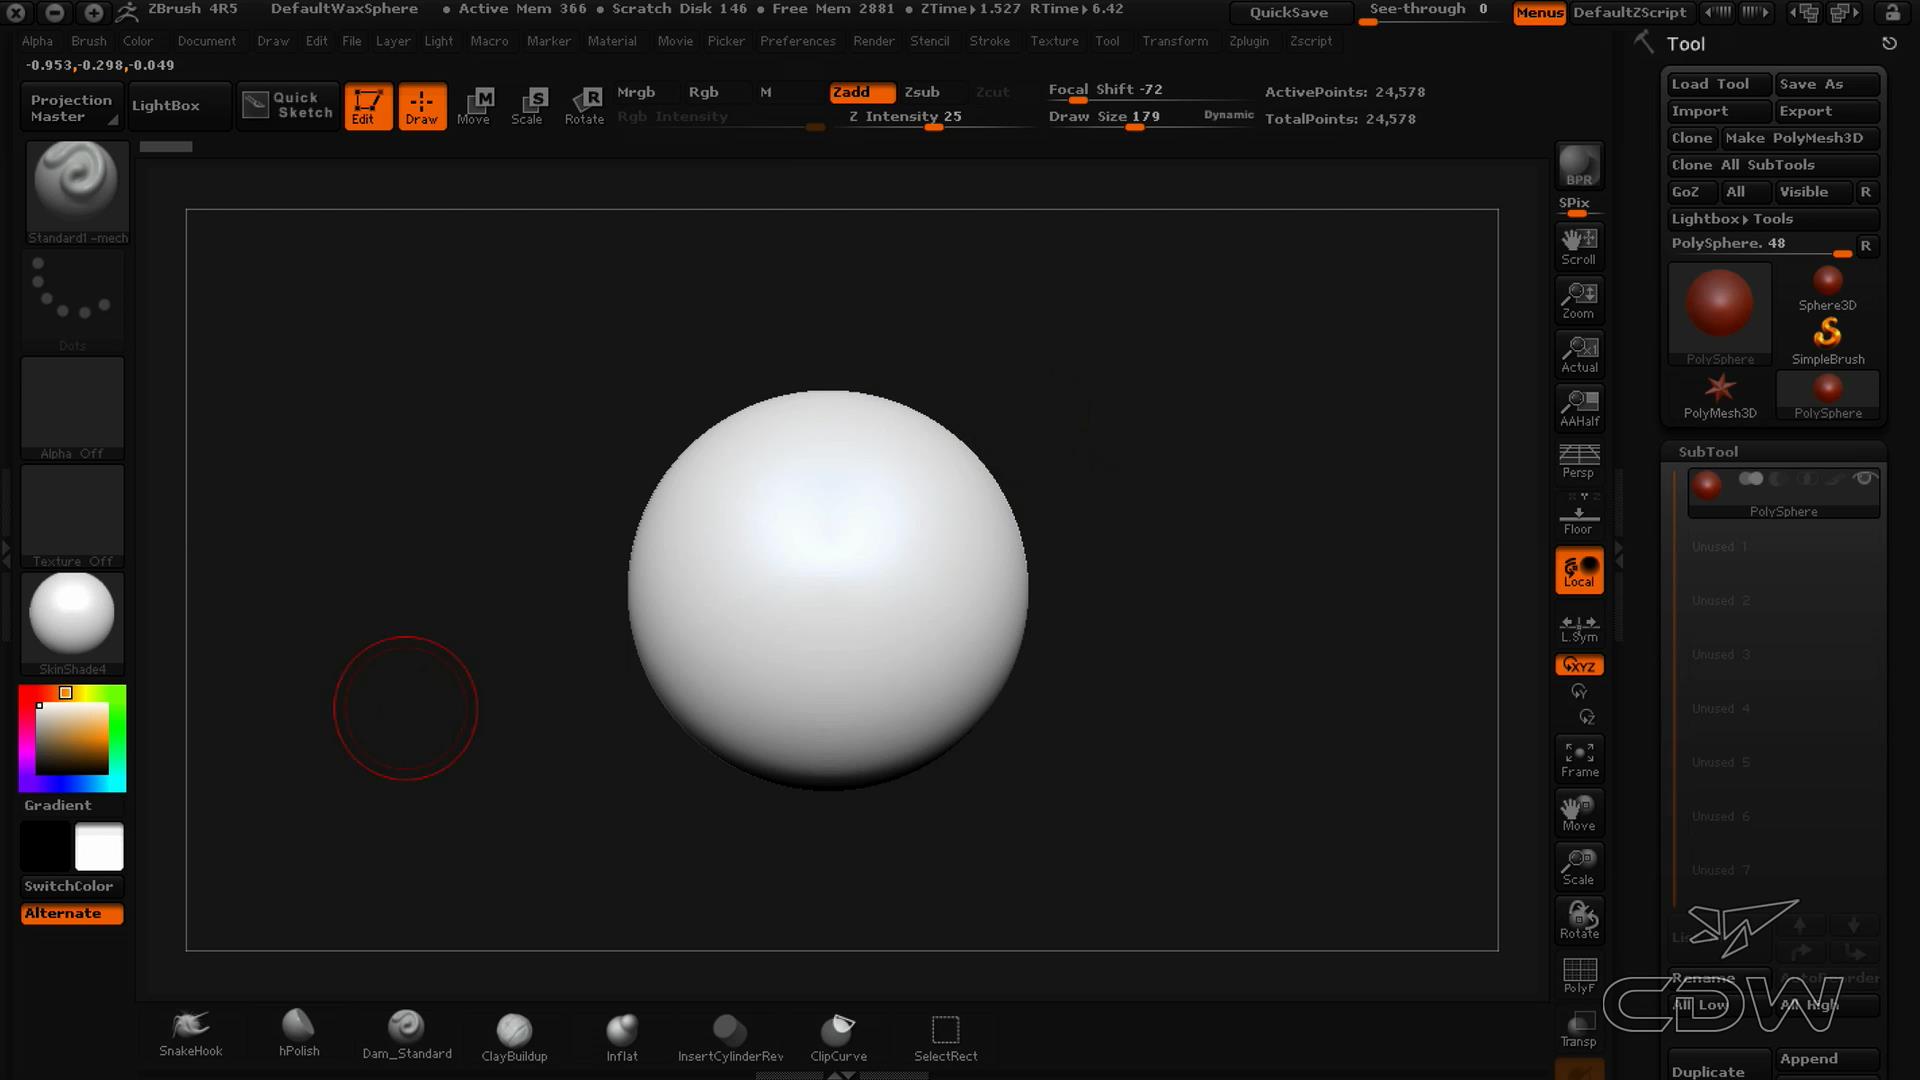Toggle PolySphere subtool eye visibility
This screenshot has height=1080, width=1920.
1864,479
